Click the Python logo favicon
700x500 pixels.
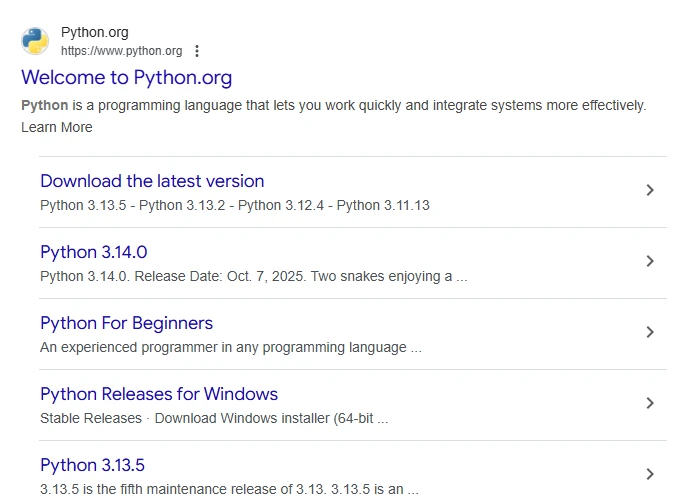(35, 41)
